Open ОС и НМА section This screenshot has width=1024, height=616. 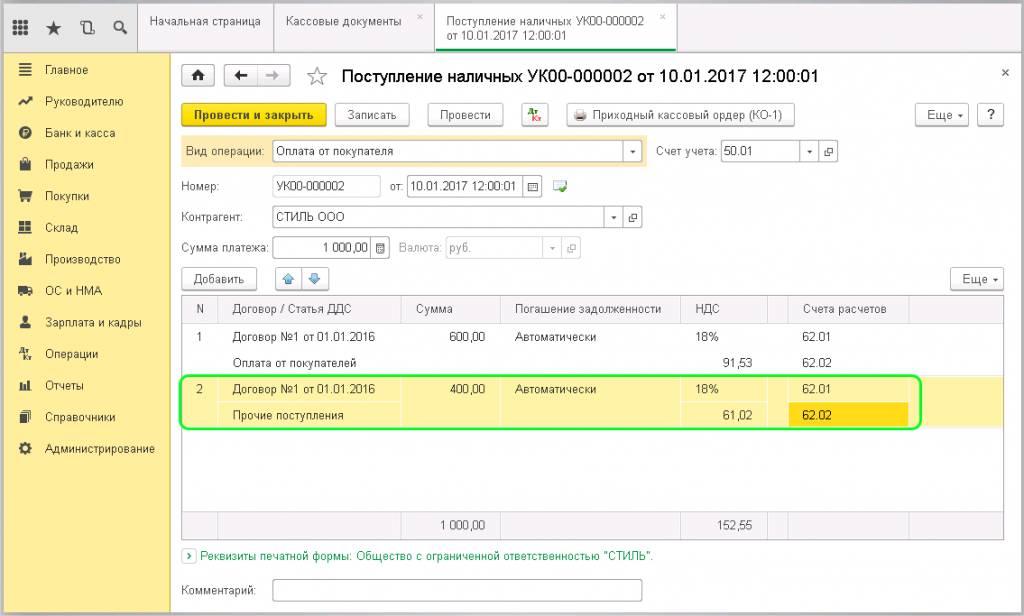click(x=74, y=291)
